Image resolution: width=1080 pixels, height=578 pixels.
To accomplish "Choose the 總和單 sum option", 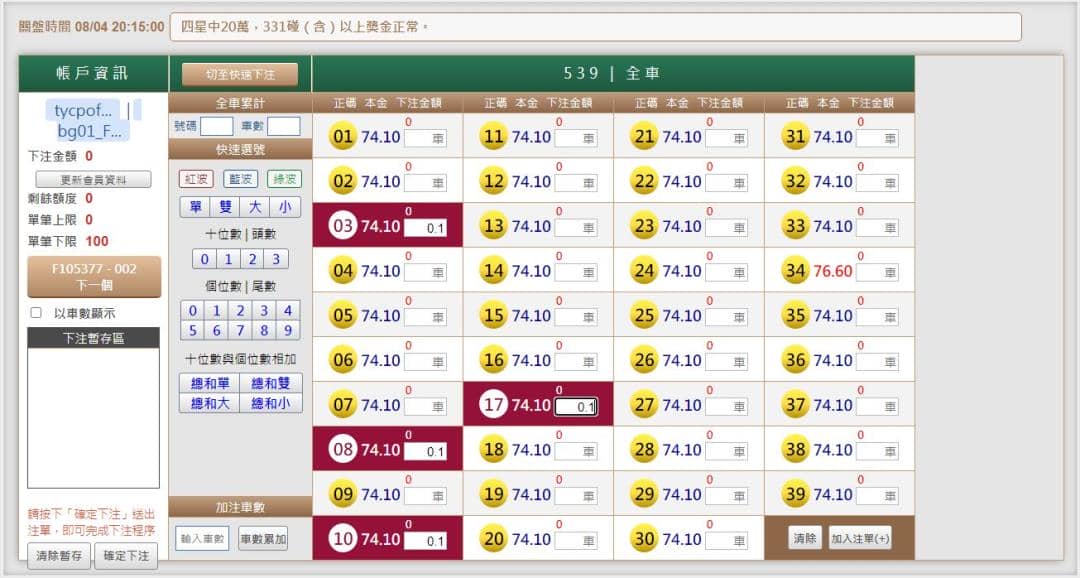I will 210,383.
